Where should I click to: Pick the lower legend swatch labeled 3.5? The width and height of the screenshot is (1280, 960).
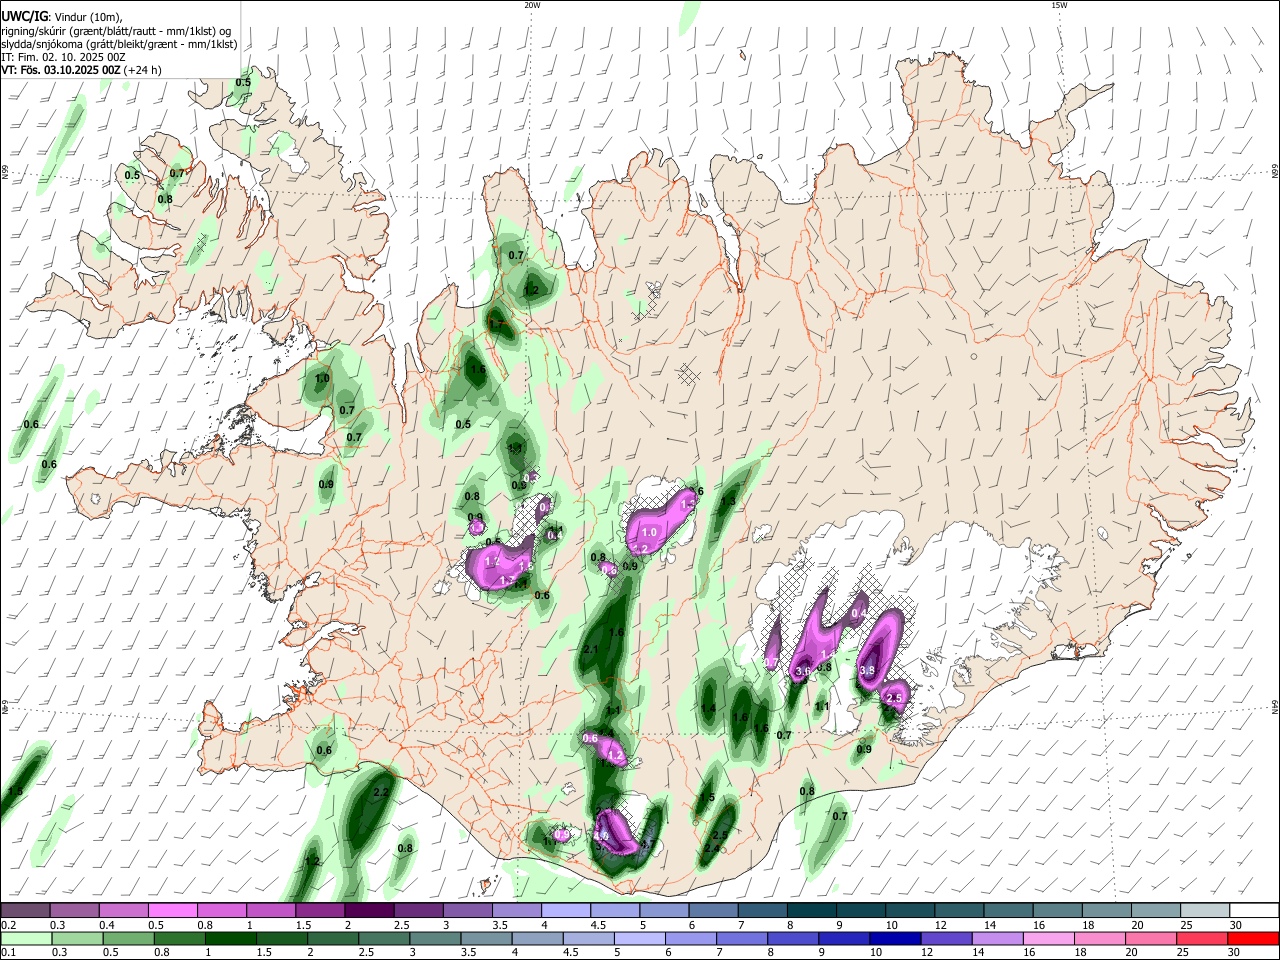pyautogui.click(x=487, y=938)
